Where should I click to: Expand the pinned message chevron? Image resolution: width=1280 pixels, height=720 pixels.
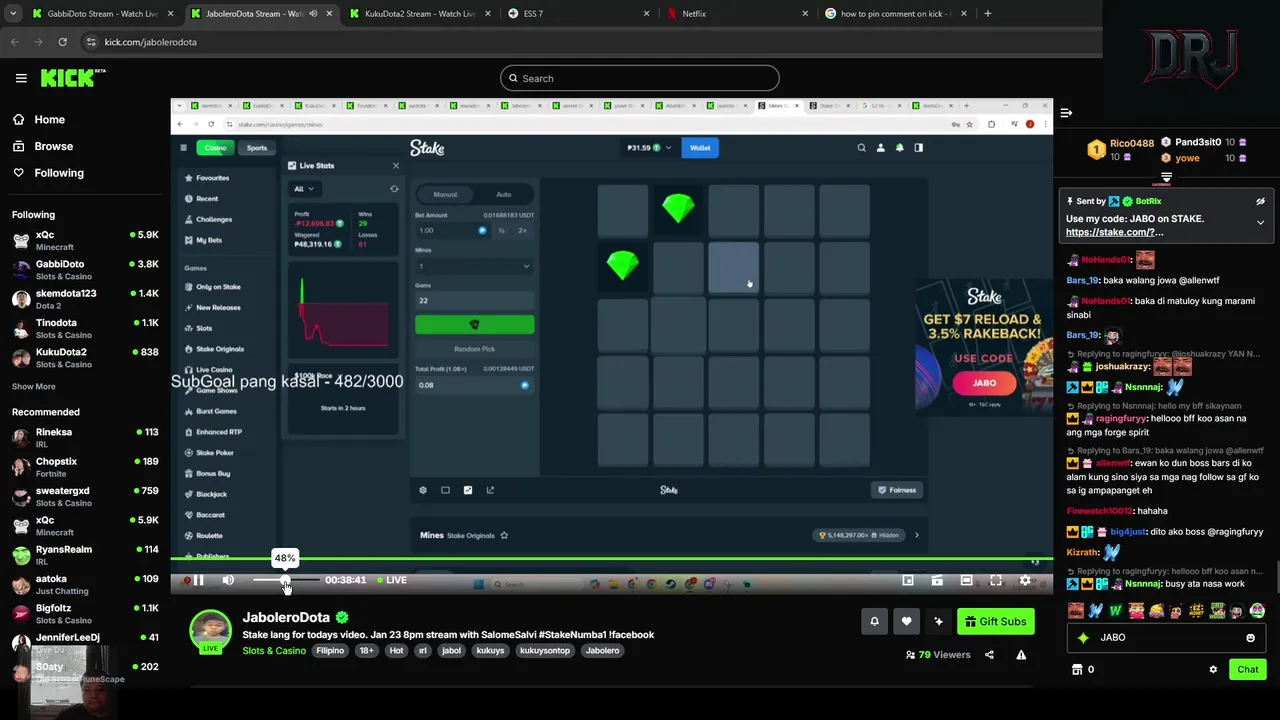tap(1260, 222)
